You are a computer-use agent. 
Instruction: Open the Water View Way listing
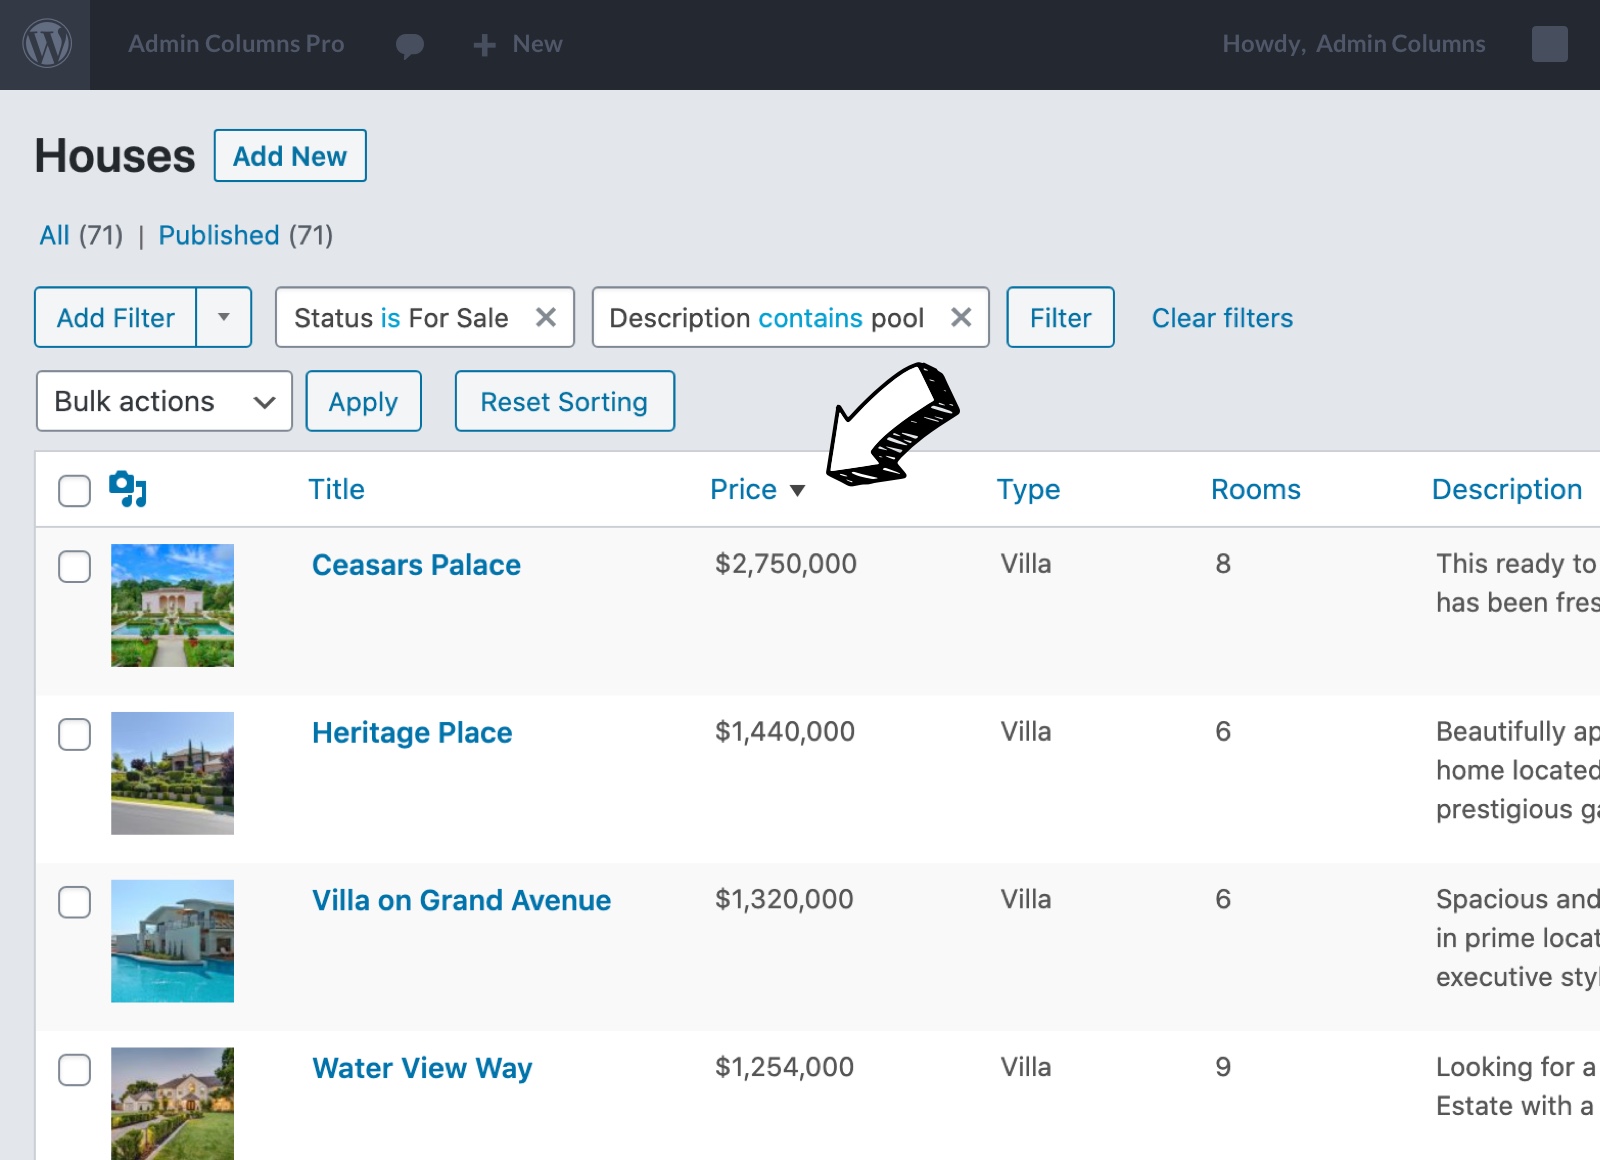(422, 1068)
